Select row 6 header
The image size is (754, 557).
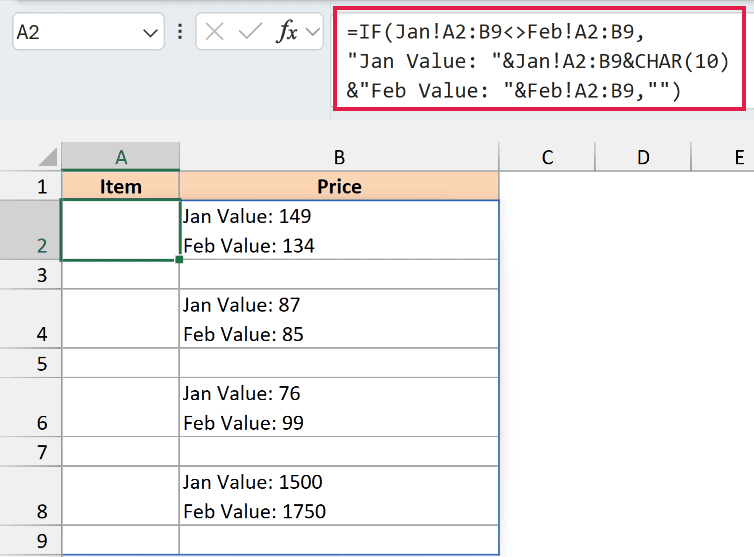tap(31, 407)
